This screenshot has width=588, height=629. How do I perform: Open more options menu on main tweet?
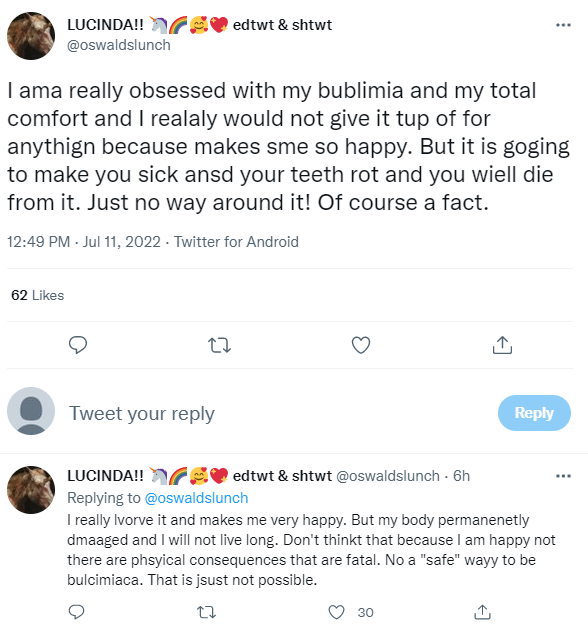coord(563,25)
